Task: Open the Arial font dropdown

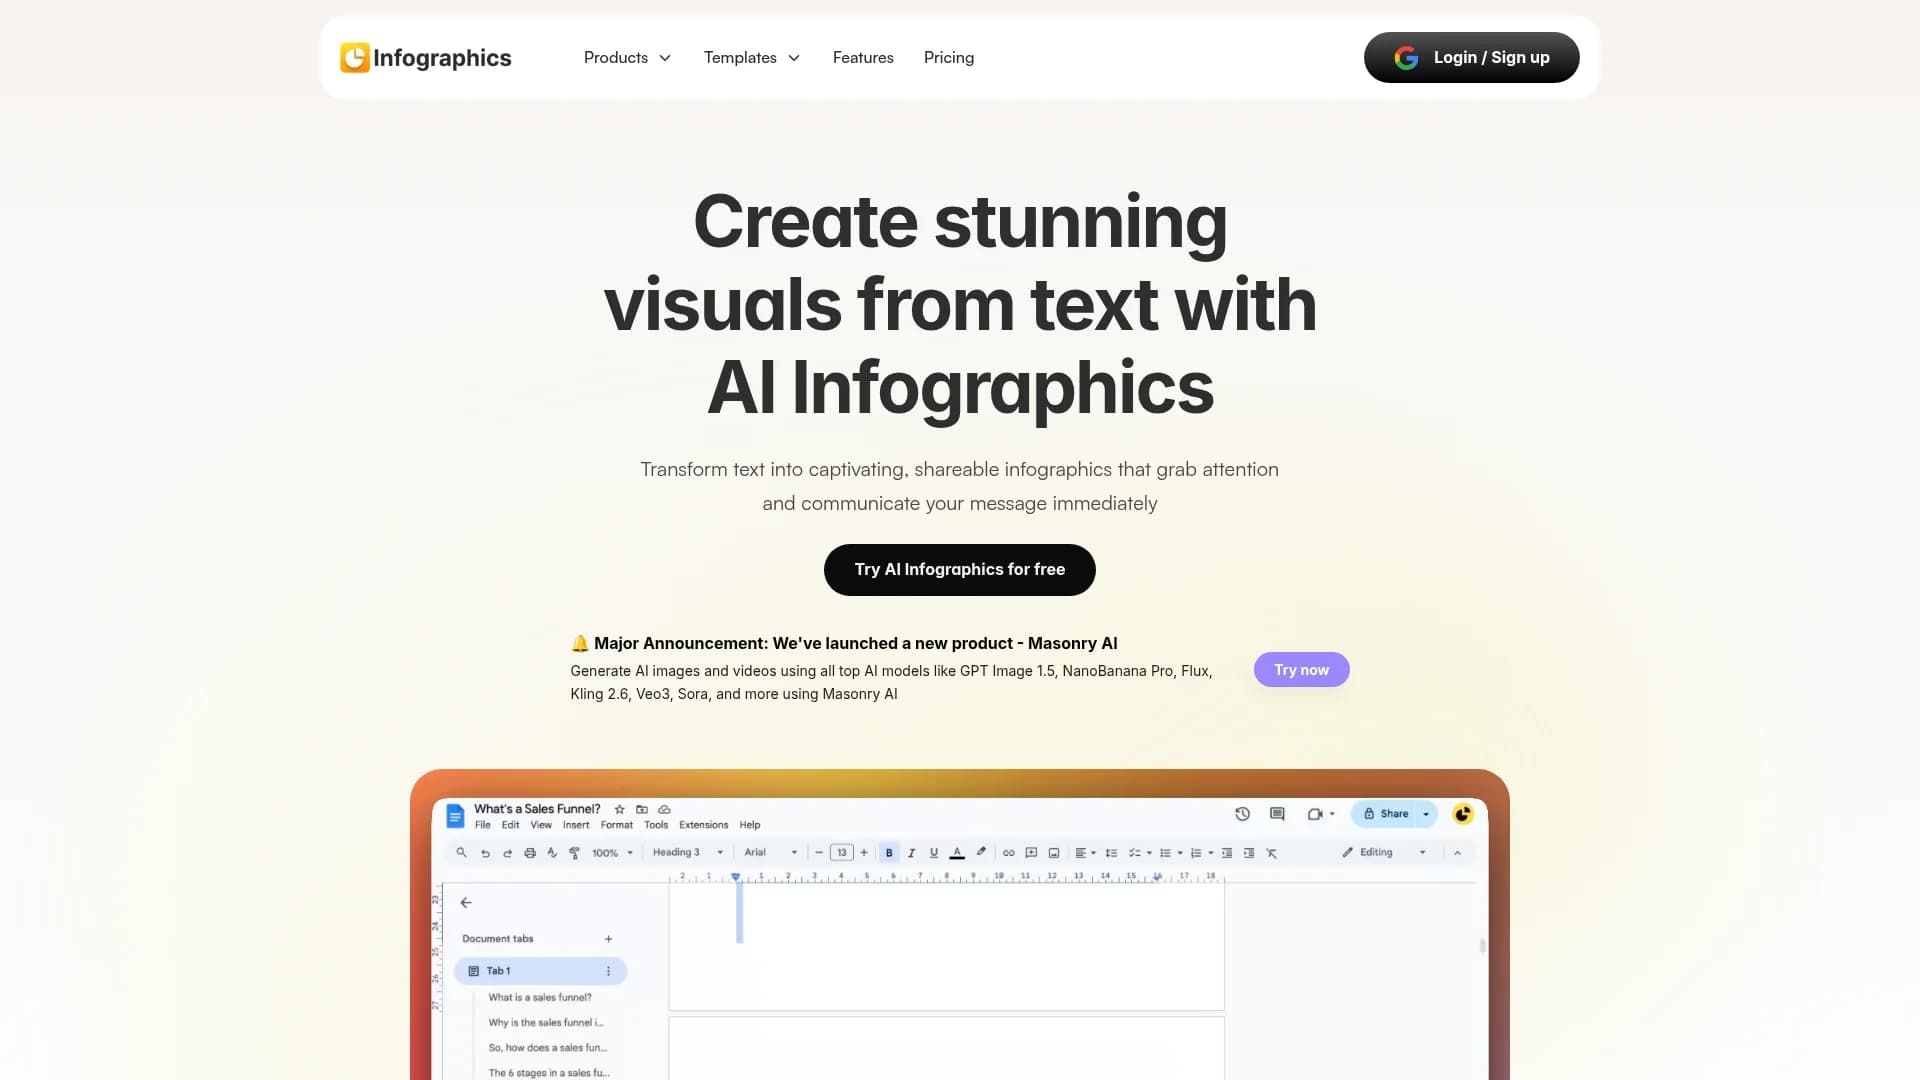Action: (x=770, y=853)
